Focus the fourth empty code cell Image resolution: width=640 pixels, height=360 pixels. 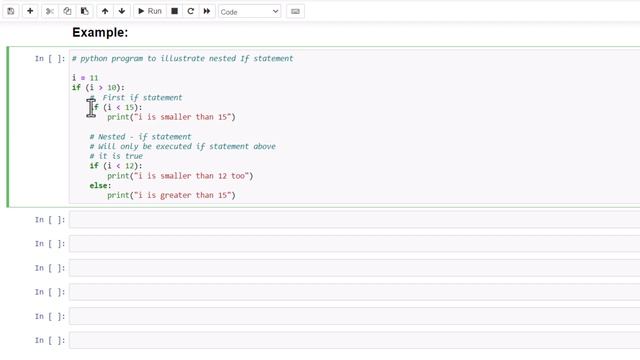pos(354,292)
